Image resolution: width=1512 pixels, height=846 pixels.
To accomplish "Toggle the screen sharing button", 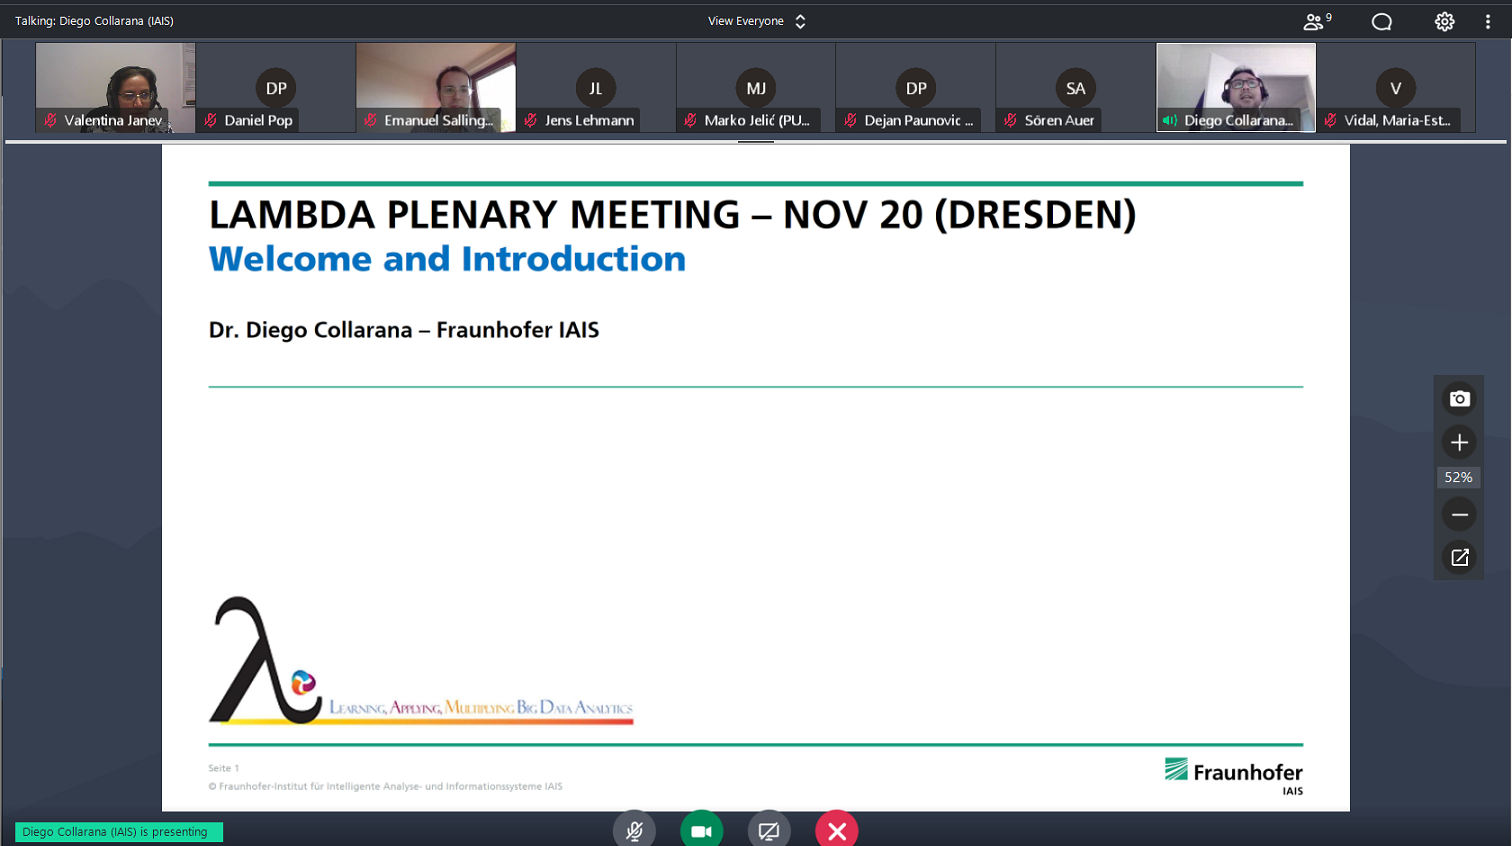I will [769, 830].
